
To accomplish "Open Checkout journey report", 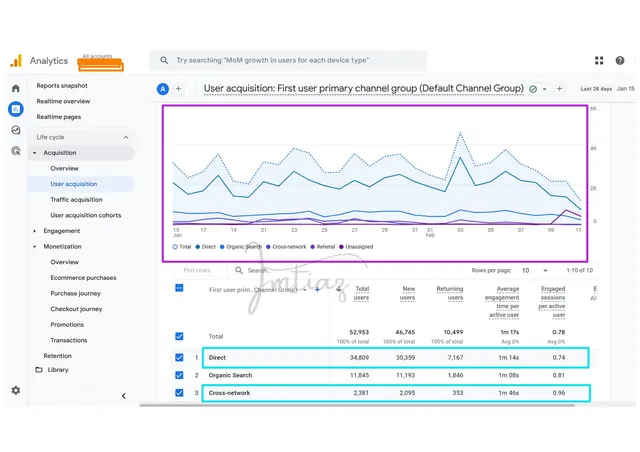I will (x=76, y=309).
